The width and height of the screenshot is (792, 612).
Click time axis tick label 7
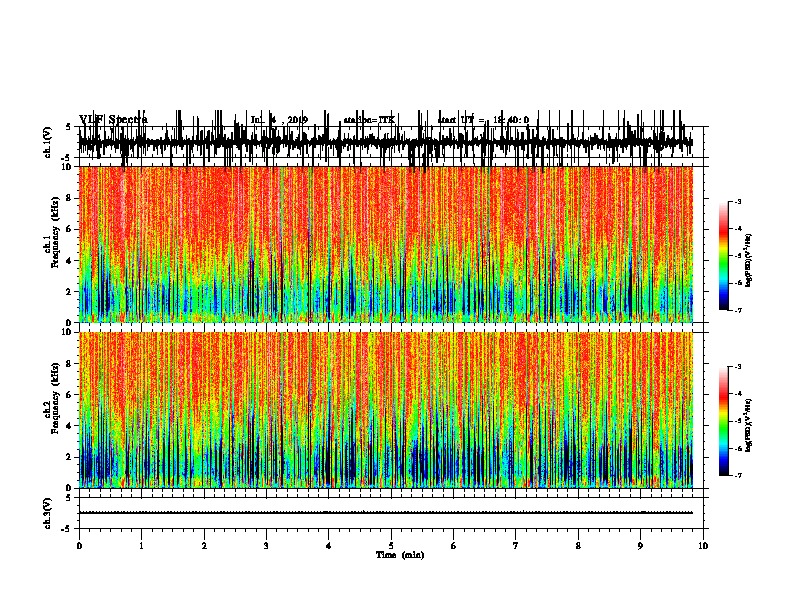tap(516, 546)
